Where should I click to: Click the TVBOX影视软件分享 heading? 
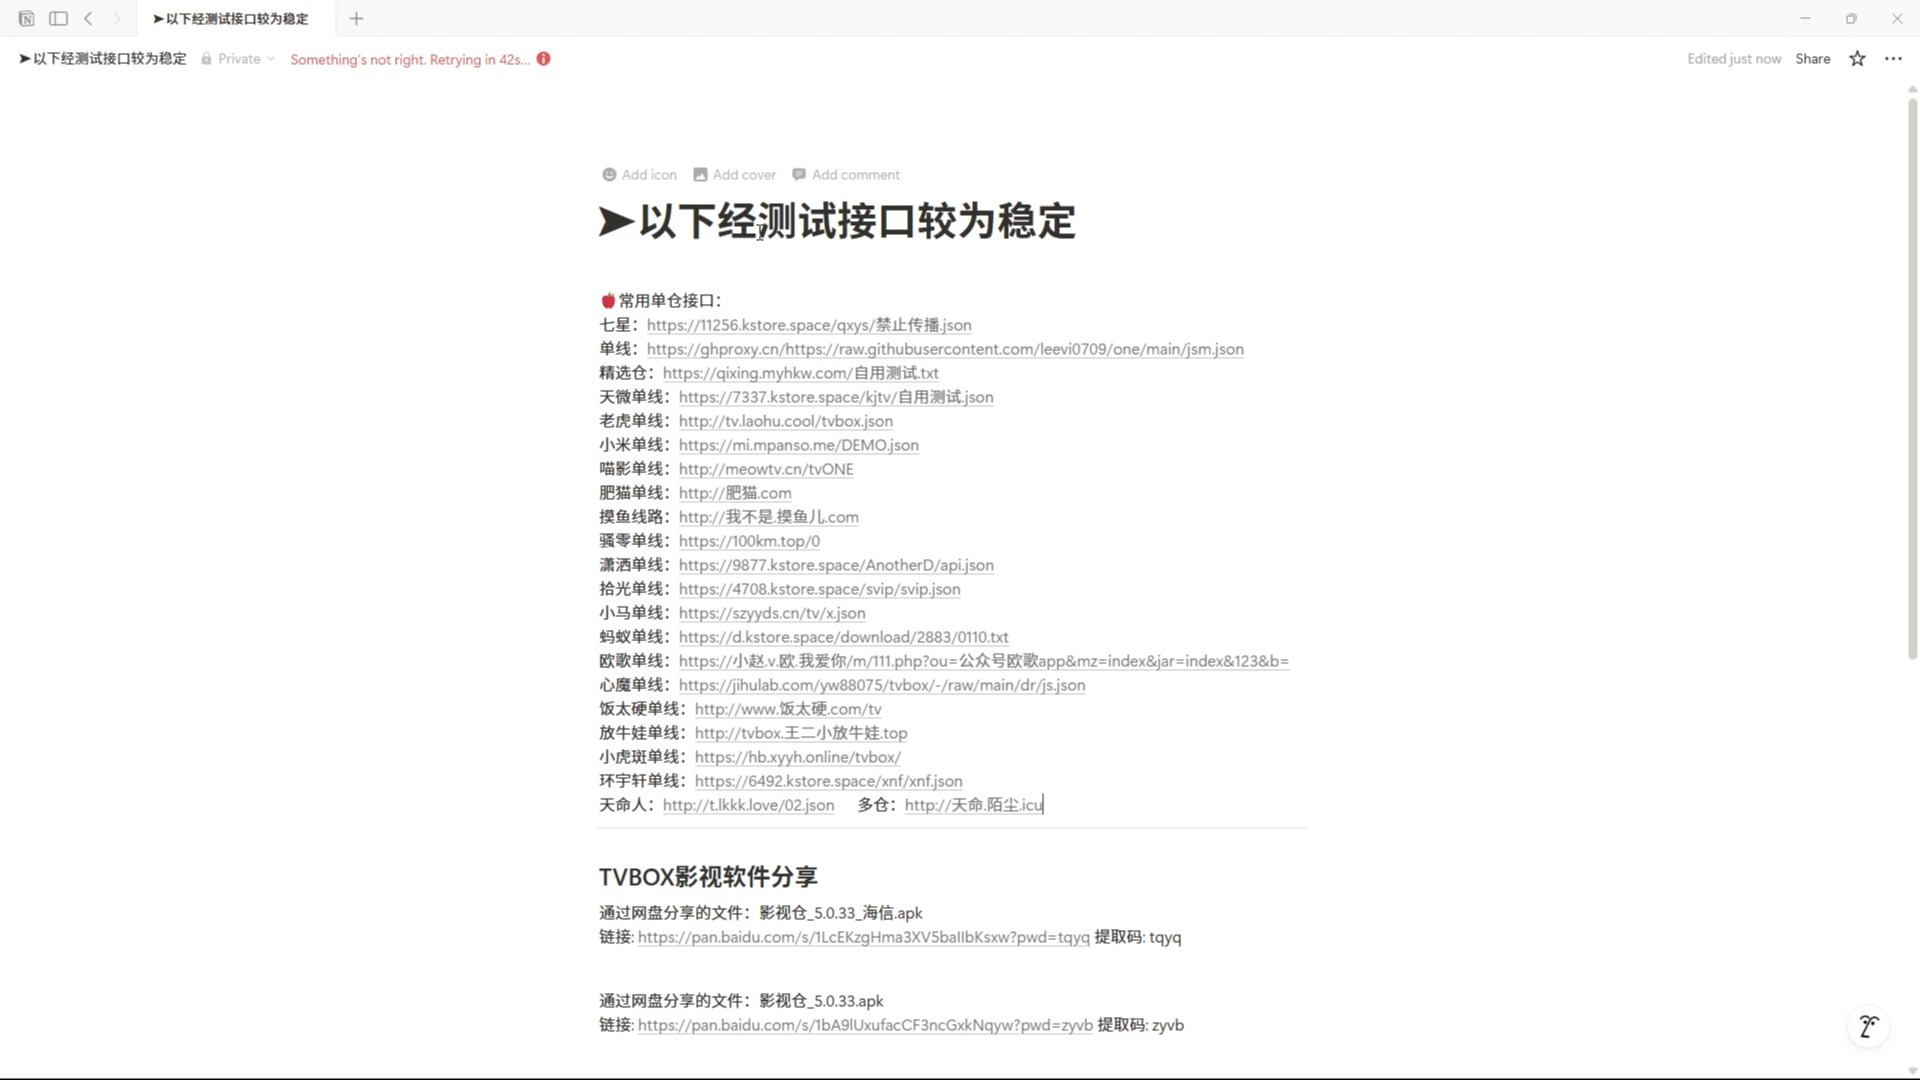tap(708, 877)
